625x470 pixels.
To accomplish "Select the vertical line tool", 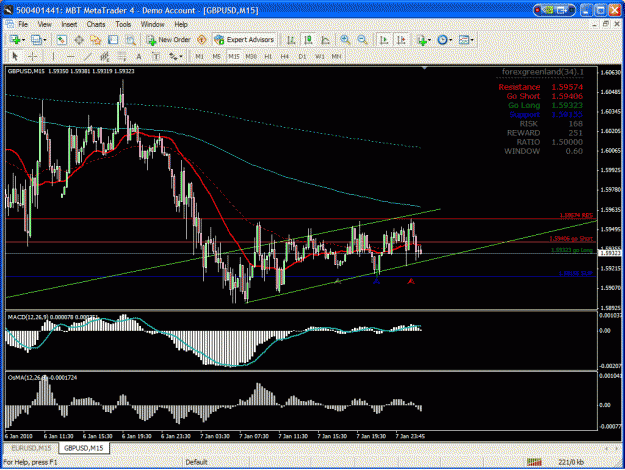I will [x=53, y=57].
